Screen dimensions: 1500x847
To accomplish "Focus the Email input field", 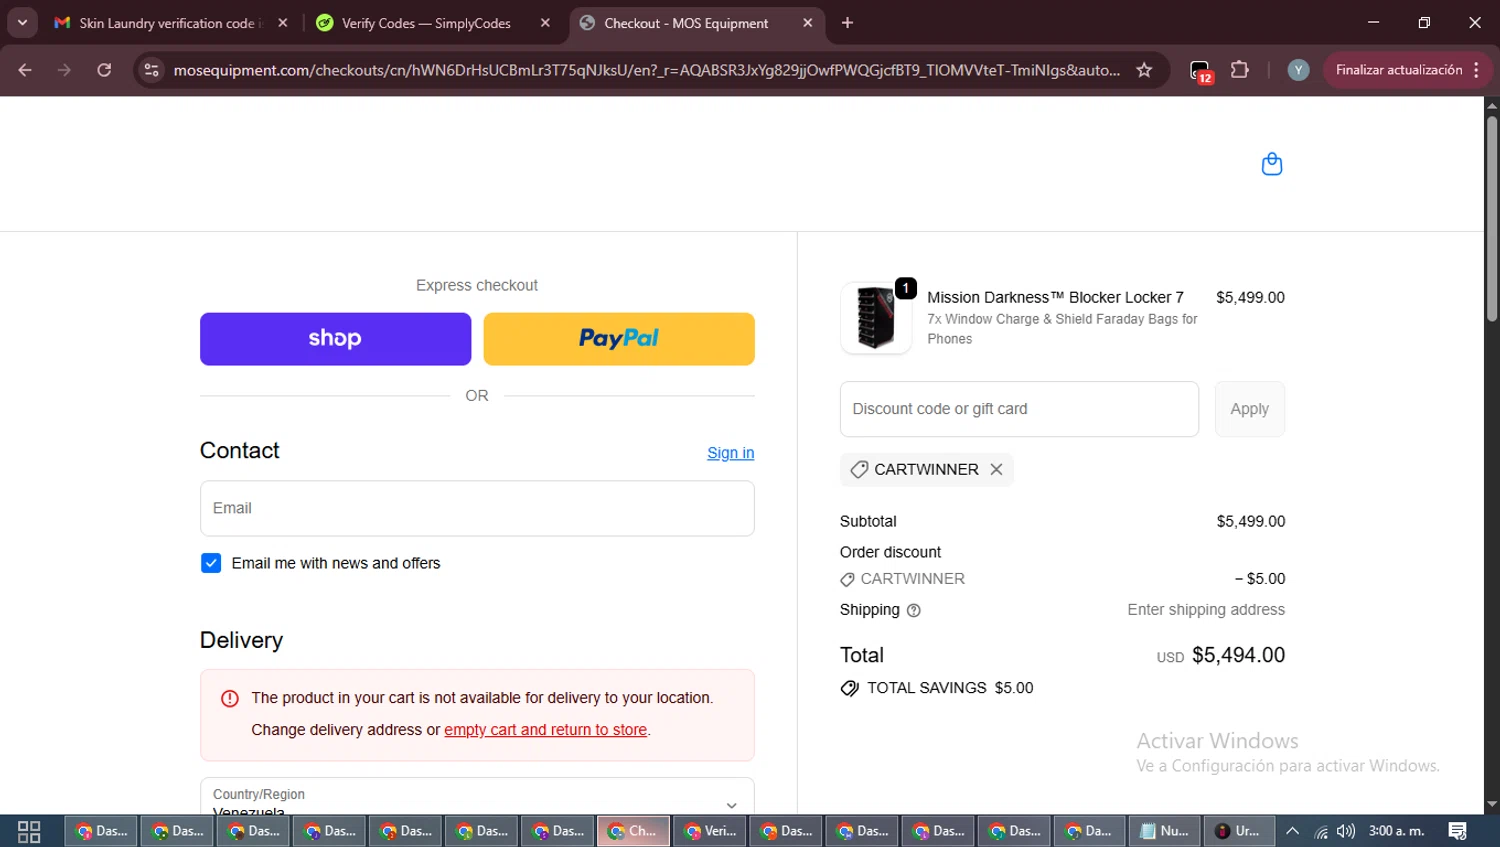I will 477,508.
